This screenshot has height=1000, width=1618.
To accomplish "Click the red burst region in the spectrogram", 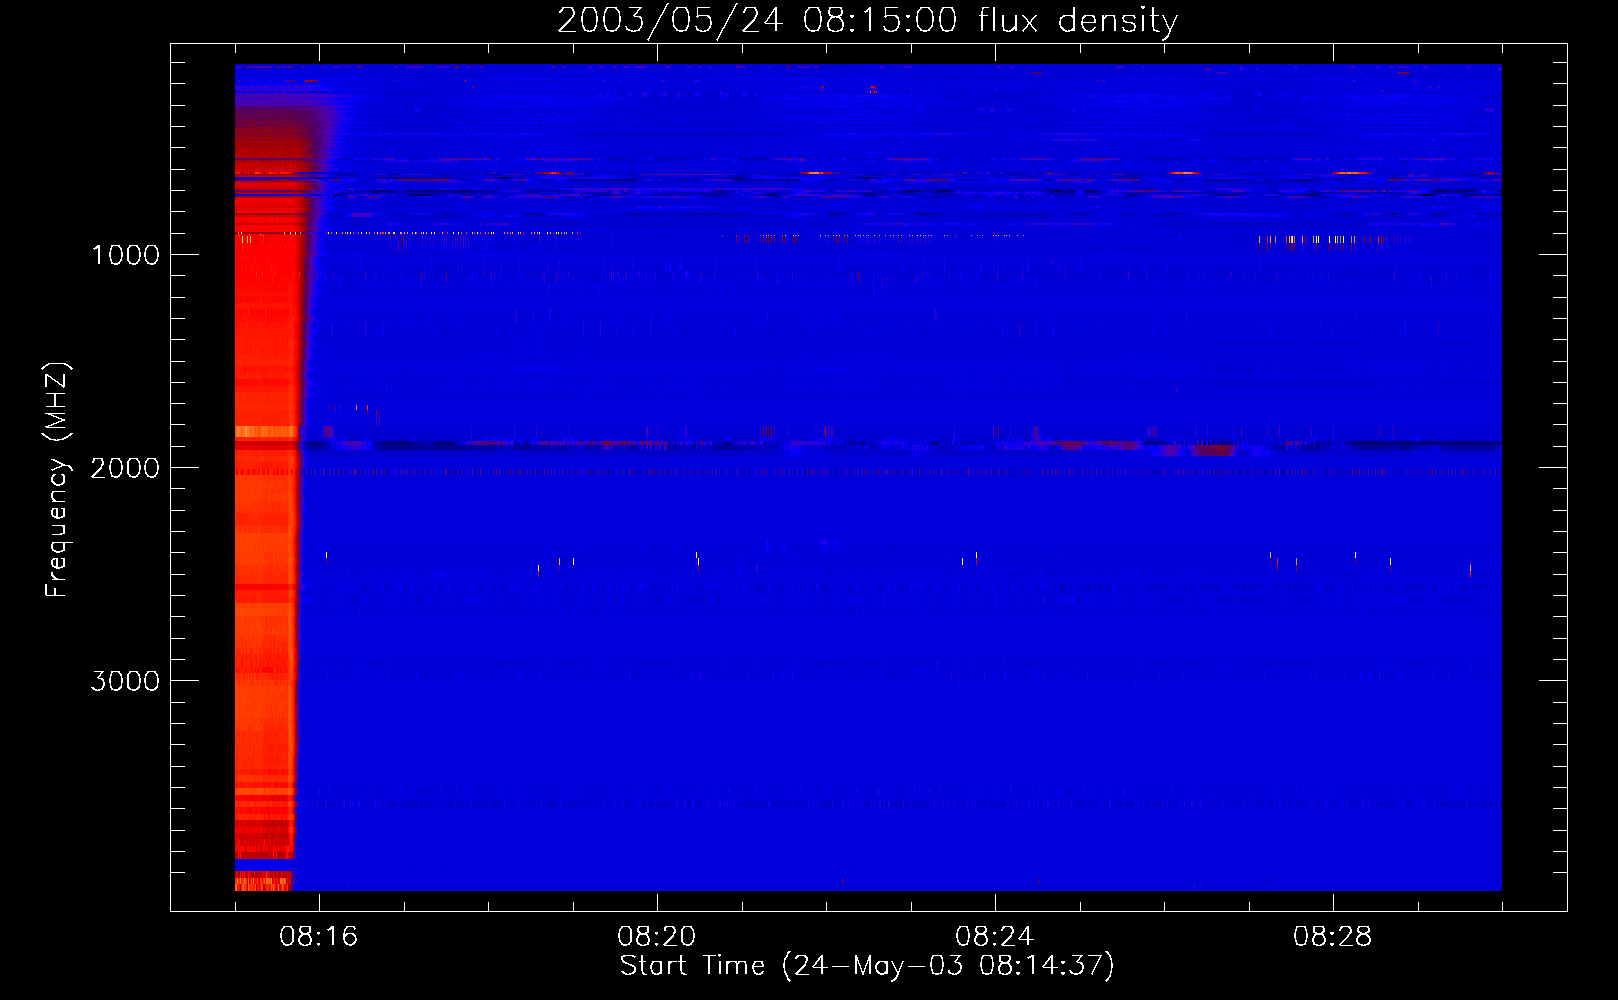I will [268, 500].
